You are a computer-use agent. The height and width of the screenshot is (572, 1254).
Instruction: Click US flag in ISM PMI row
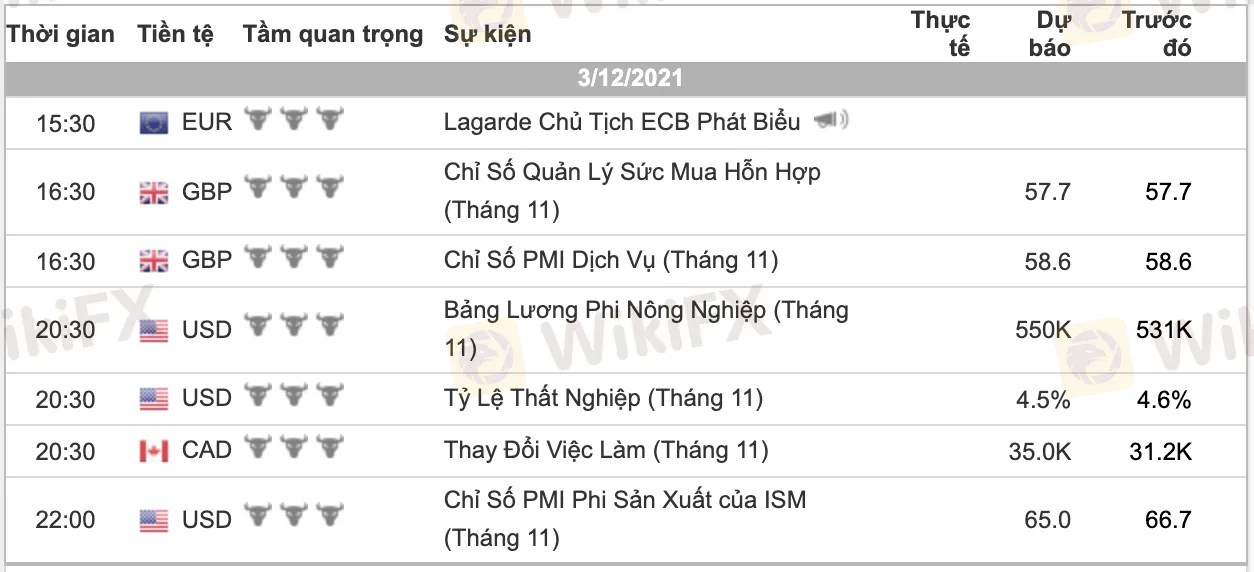154,521
